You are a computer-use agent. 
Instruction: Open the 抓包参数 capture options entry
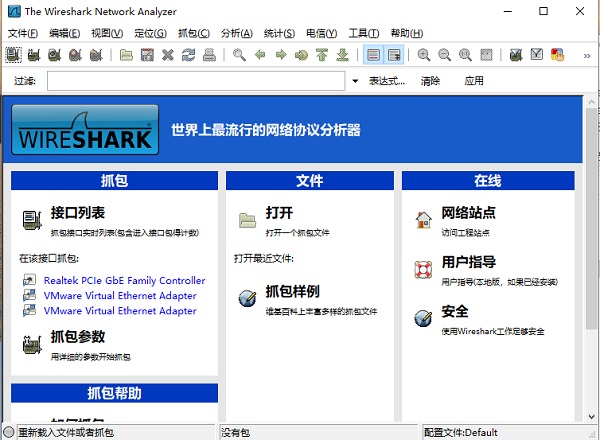(78, 337)
